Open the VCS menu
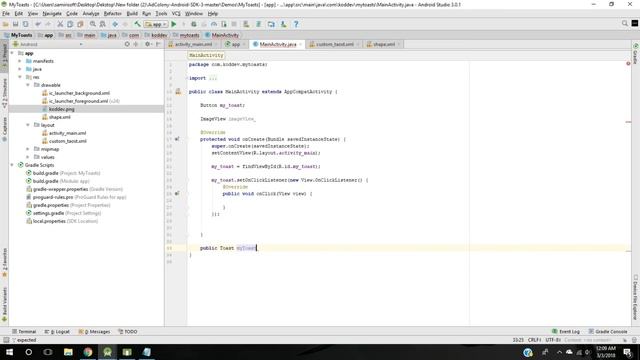 [176, 13]
